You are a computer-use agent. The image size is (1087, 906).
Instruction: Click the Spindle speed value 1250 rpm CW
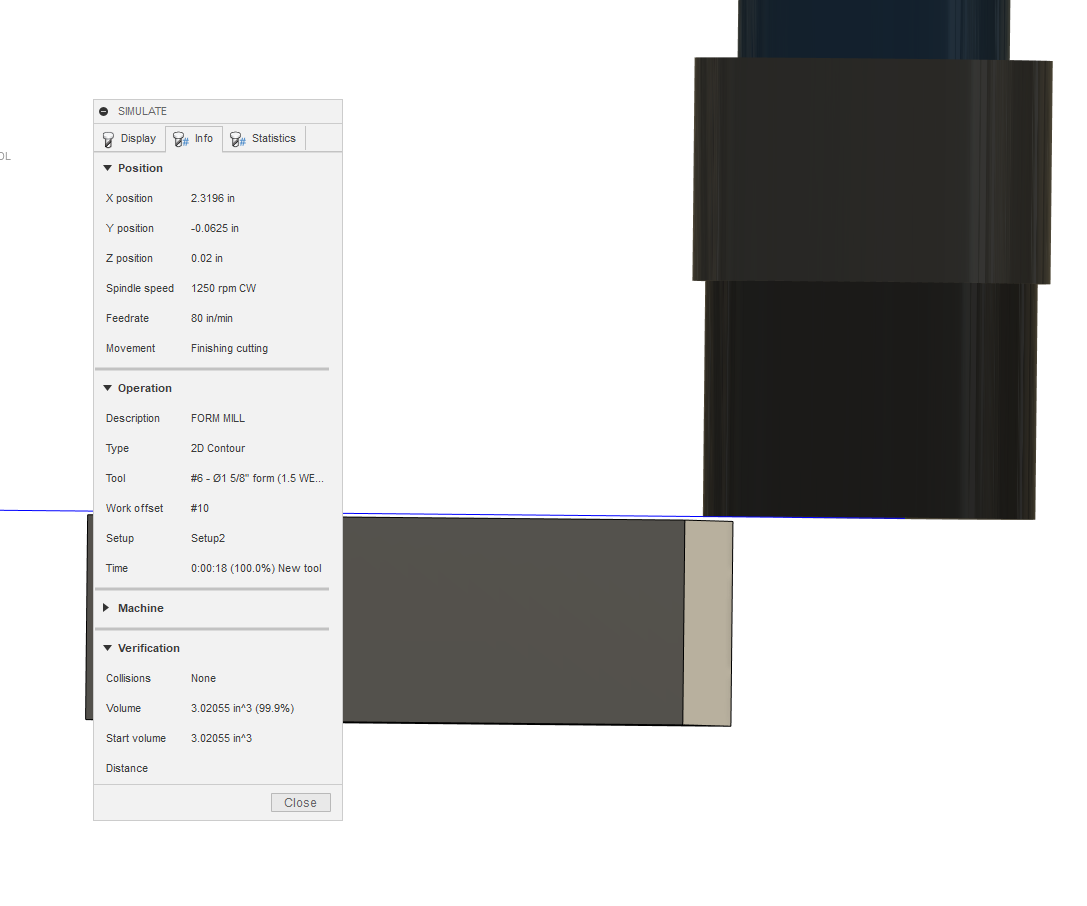[223, 288]
